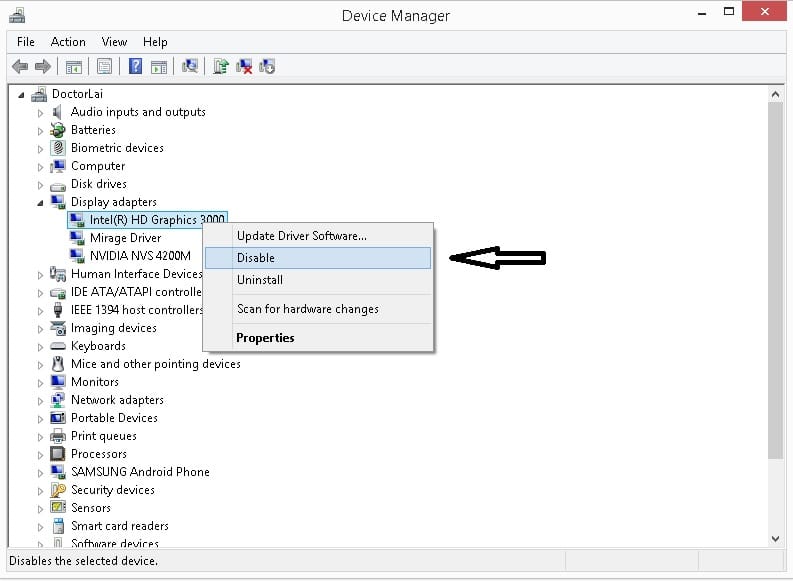Select the Mirage Driver entry

tap(125, 238)
